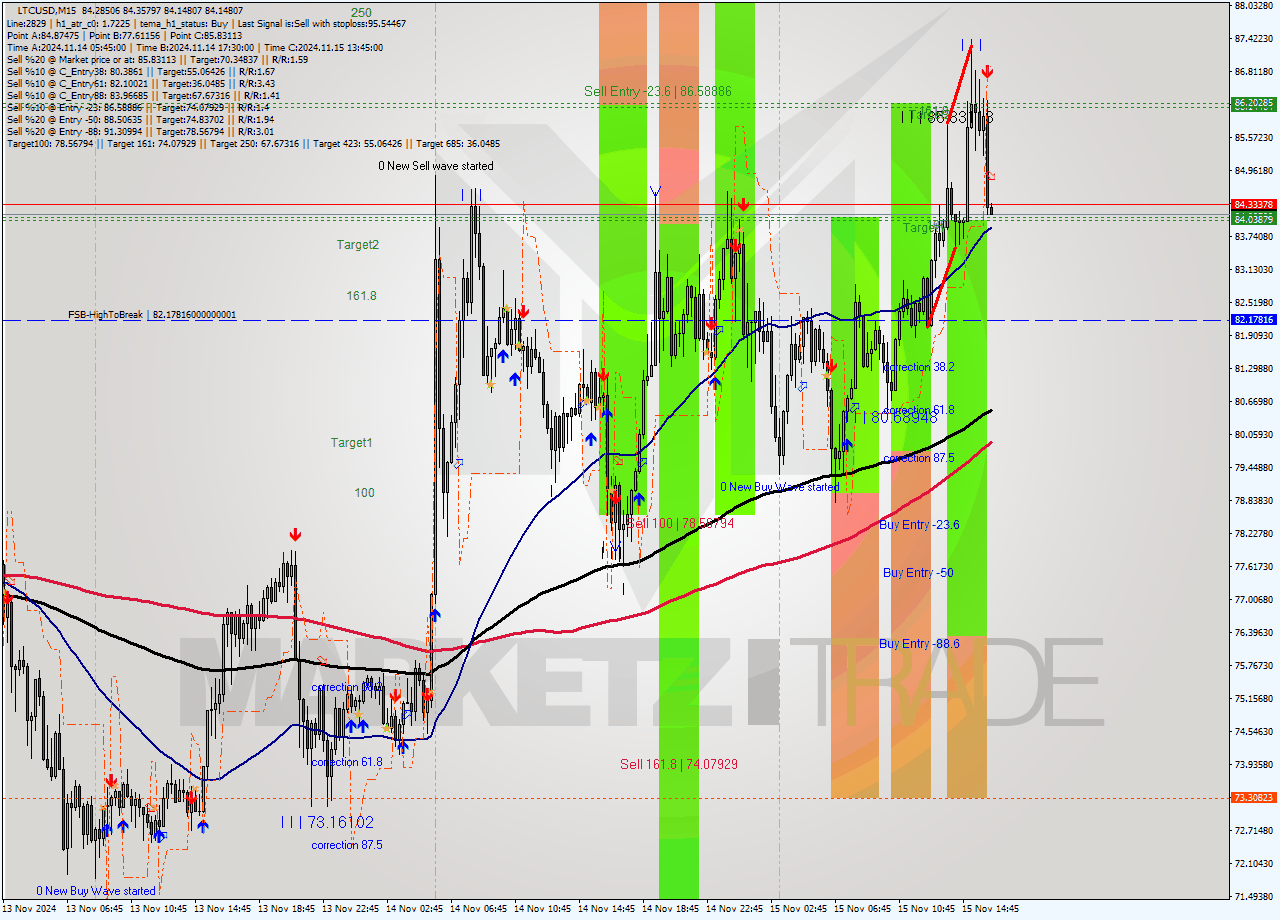Click the '14 Nov 02:45' time label
Screen dimensions: 1280x920
[x=414, y=909]
